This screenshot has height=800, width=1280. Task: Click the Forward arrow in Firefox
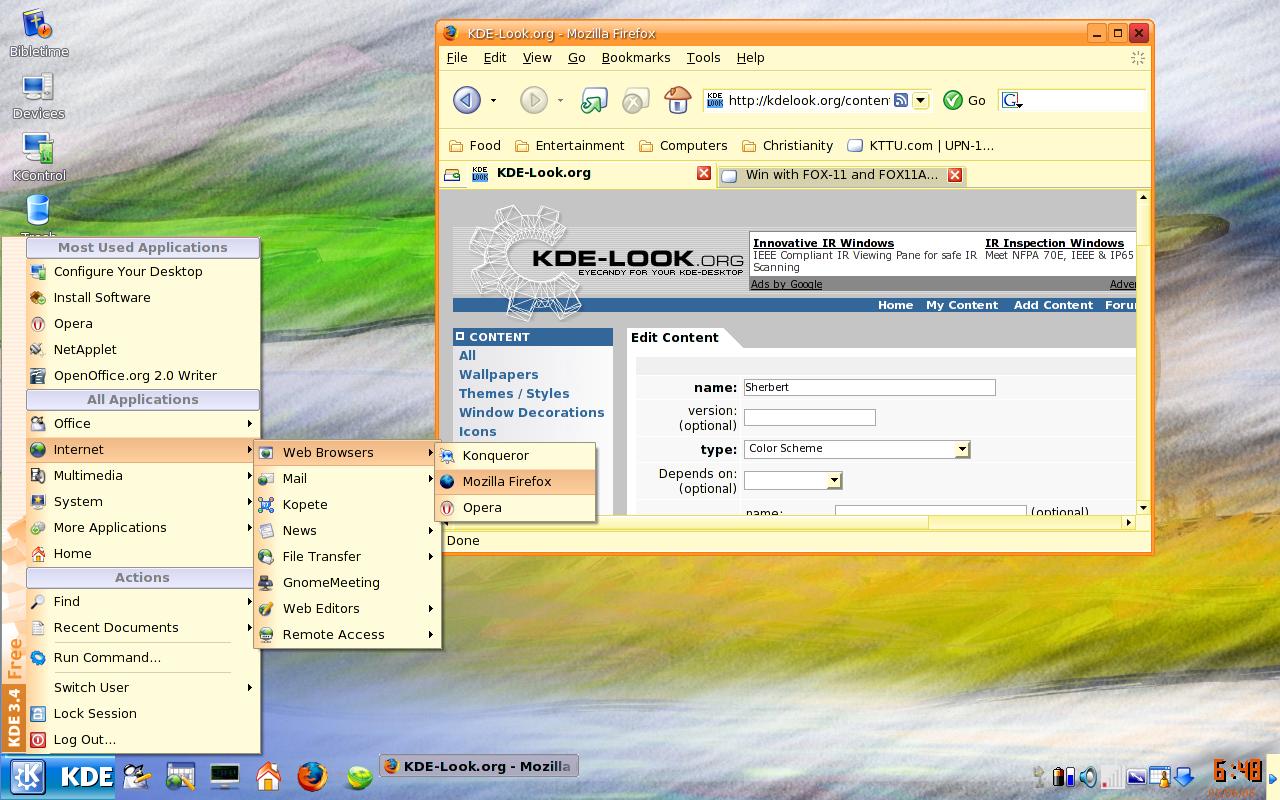[533, 100]
